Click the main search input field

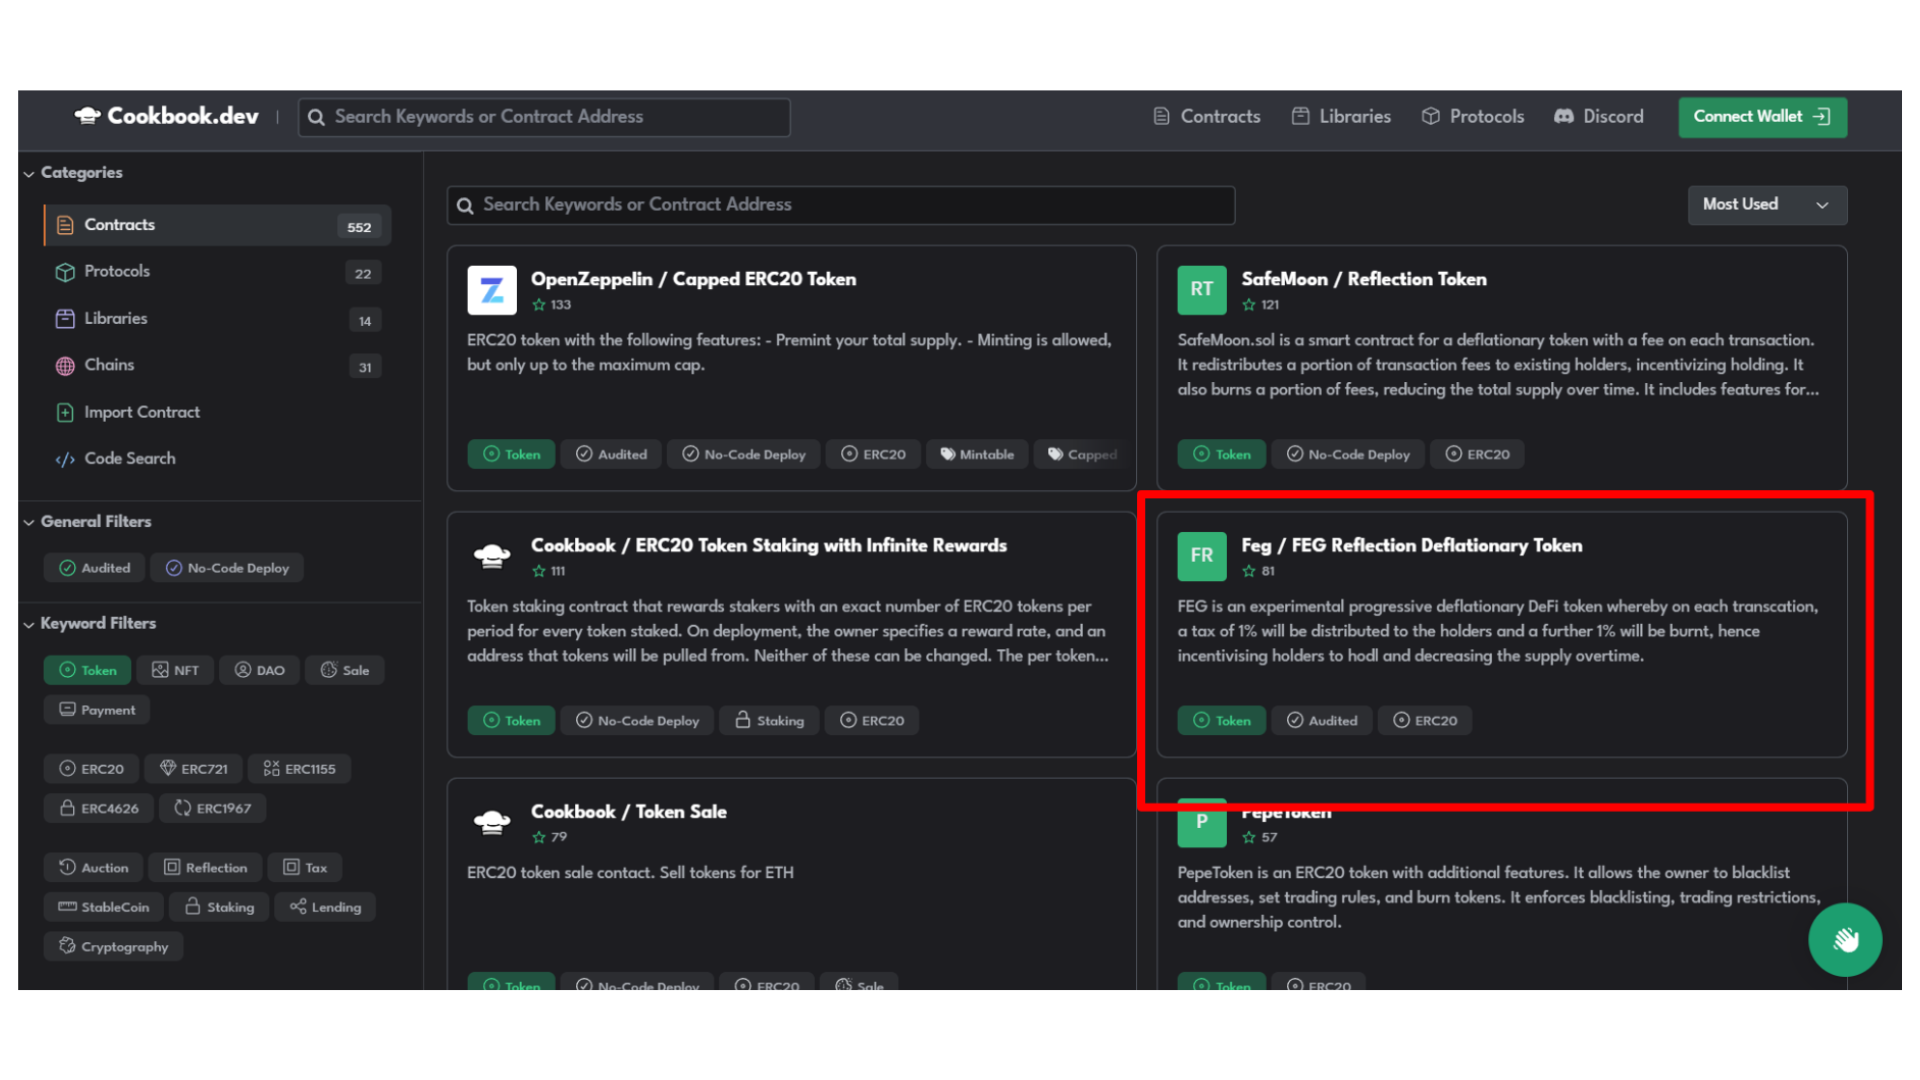[x=545, y=115]
